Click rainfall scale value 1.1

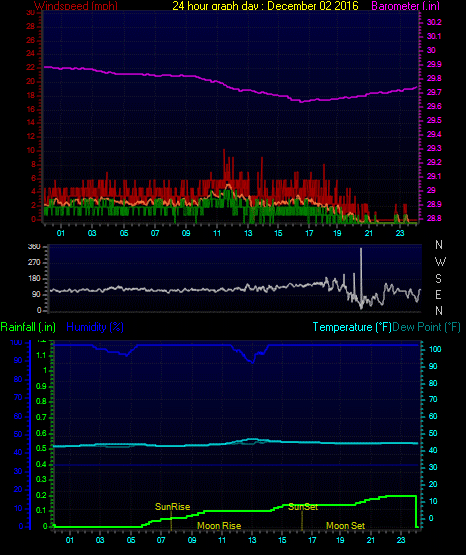coord(41,355)
